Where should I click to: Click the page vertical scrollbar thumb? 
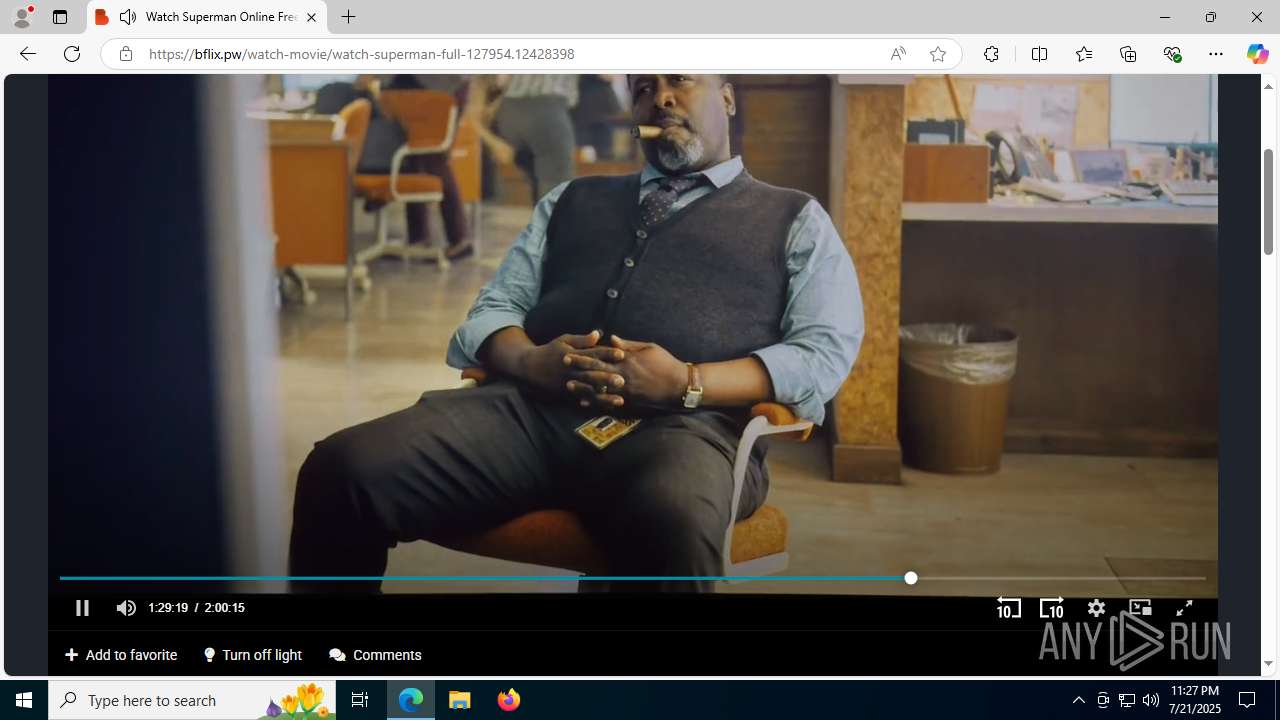click(1268, 201)
